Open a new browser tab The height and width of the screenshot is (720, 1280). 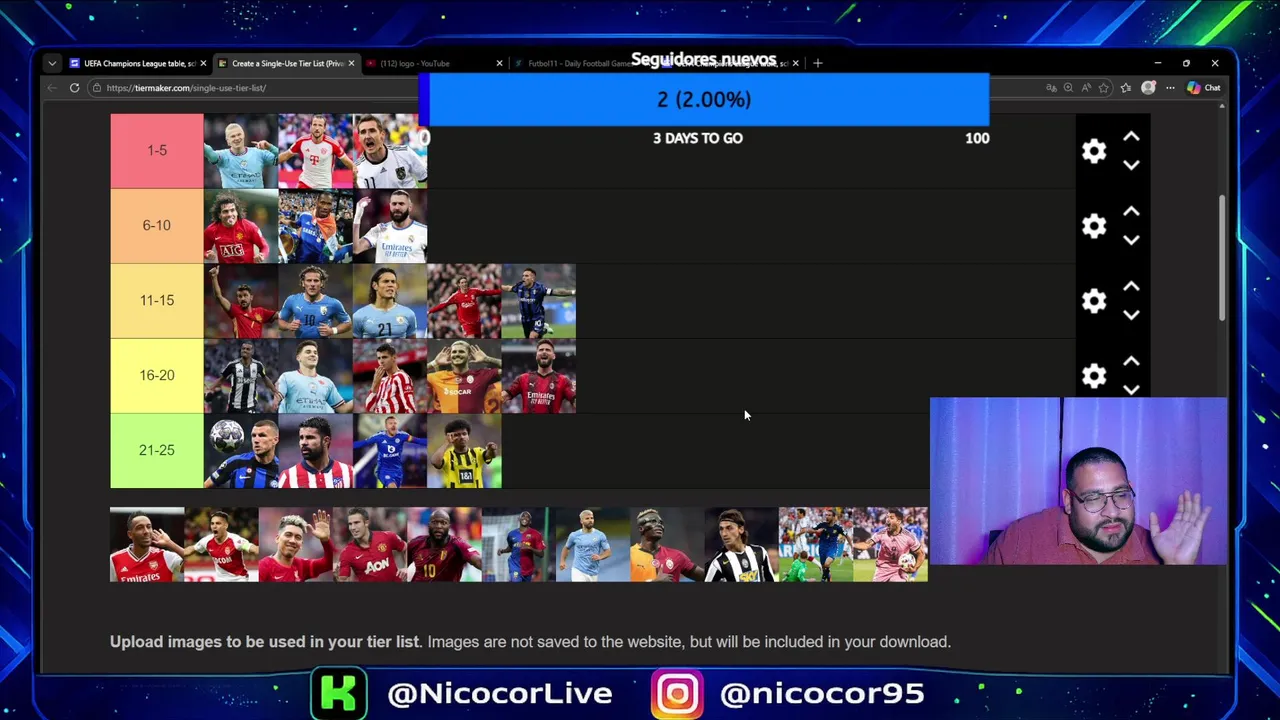pyautogui.click(x=818, y=63)
